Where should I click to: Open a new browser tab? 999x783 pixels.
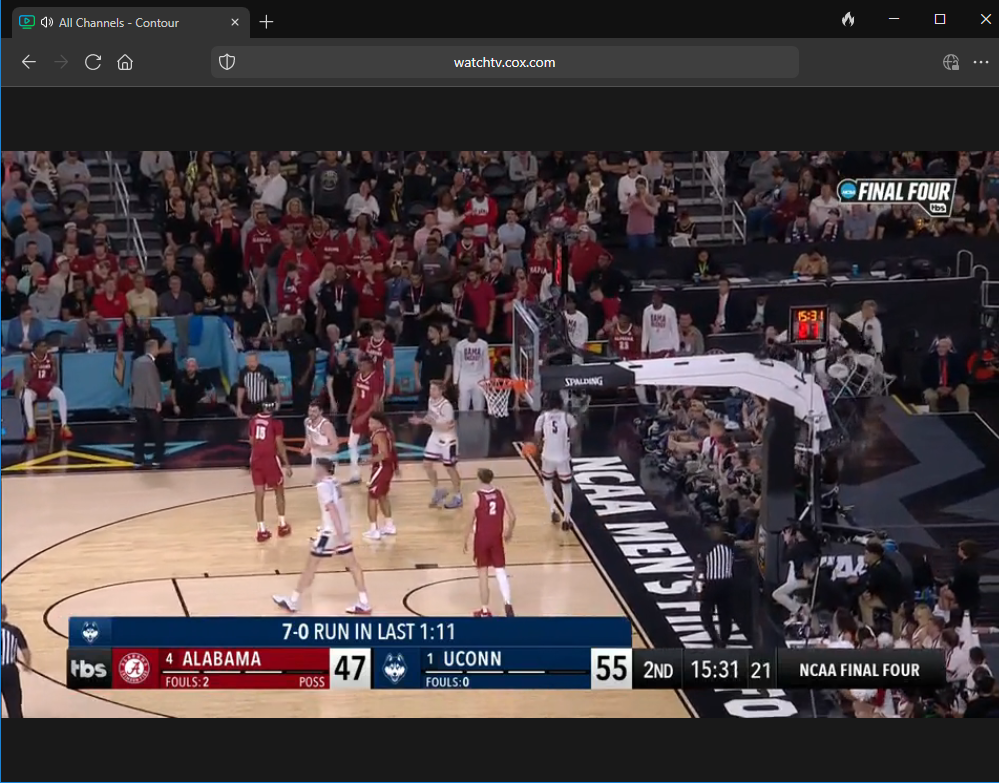tap(266, 22)
